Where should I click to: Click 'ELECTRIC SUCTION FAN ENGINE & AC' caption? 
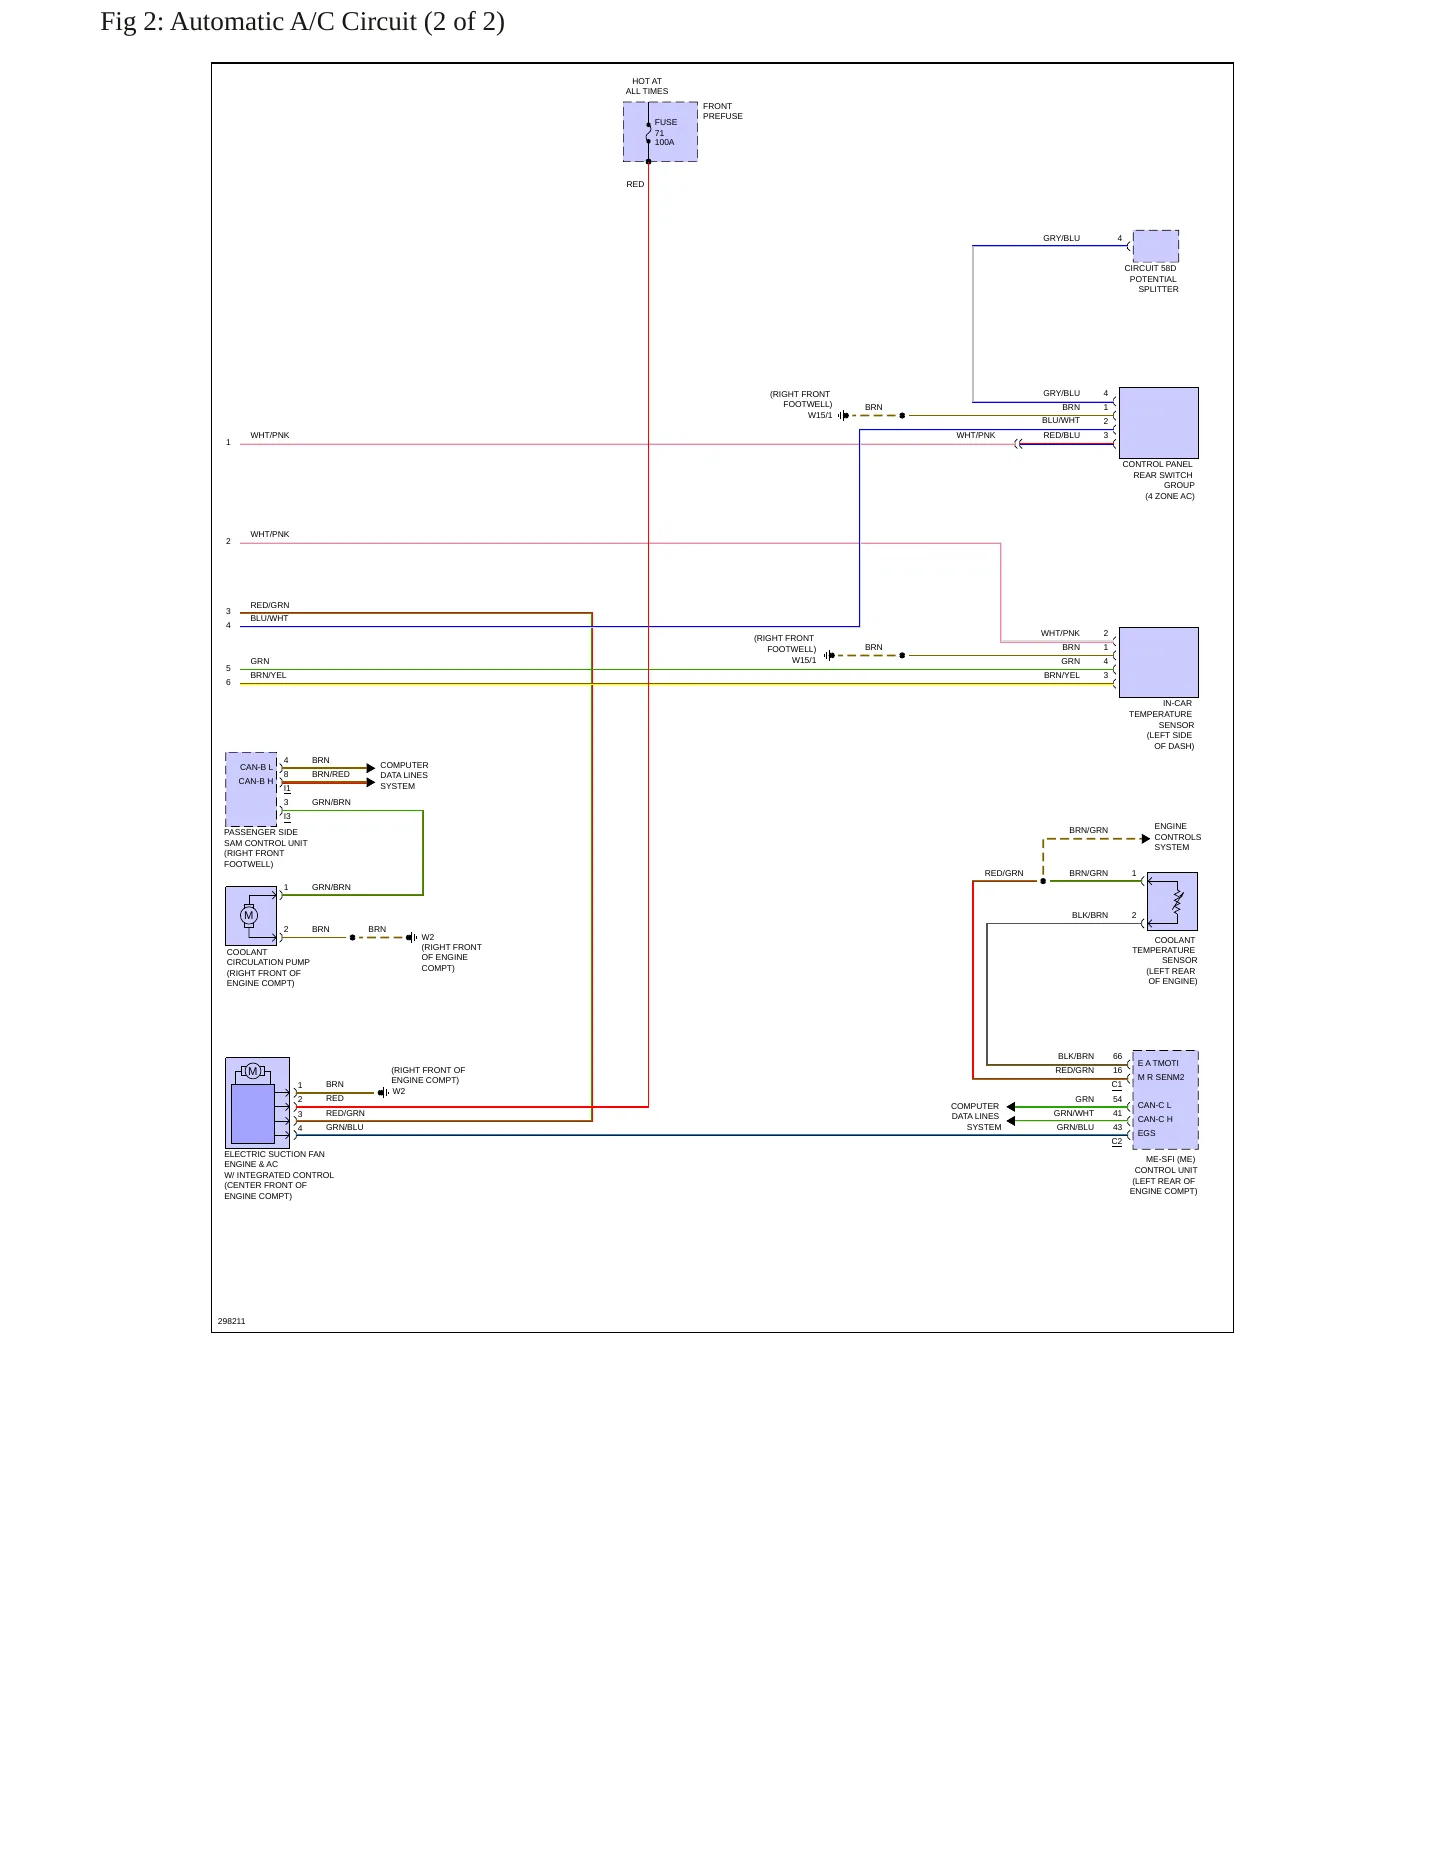(279, 1175)
